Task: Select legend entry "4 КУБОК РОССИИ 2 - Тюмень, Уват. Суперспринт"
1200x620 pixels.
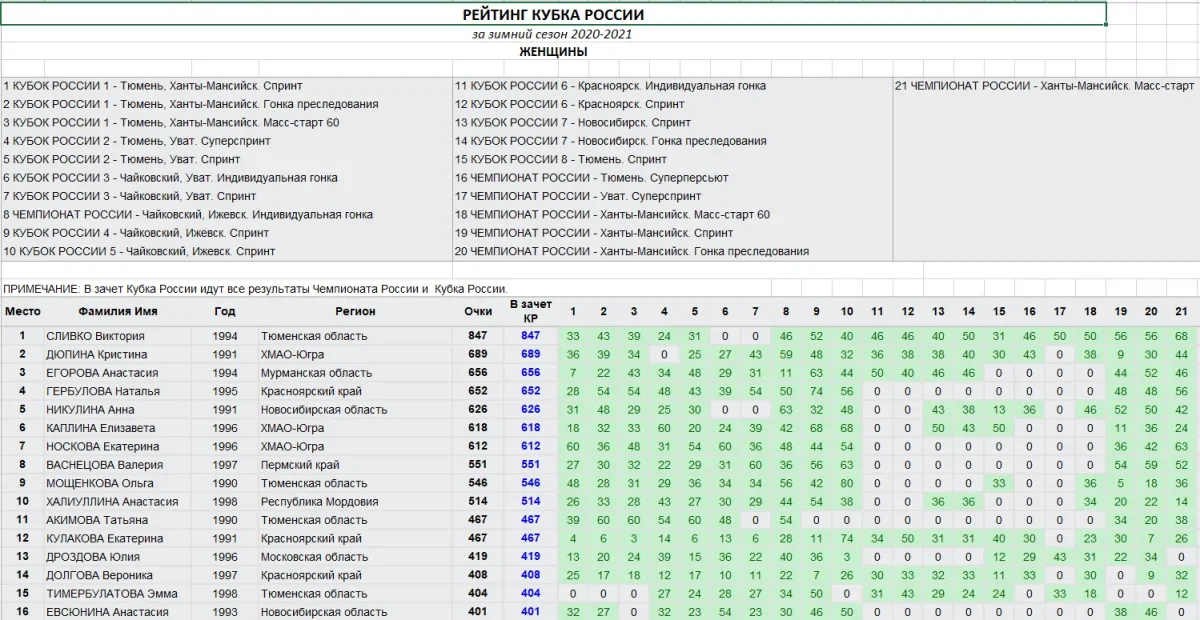Action: [137, 141]
